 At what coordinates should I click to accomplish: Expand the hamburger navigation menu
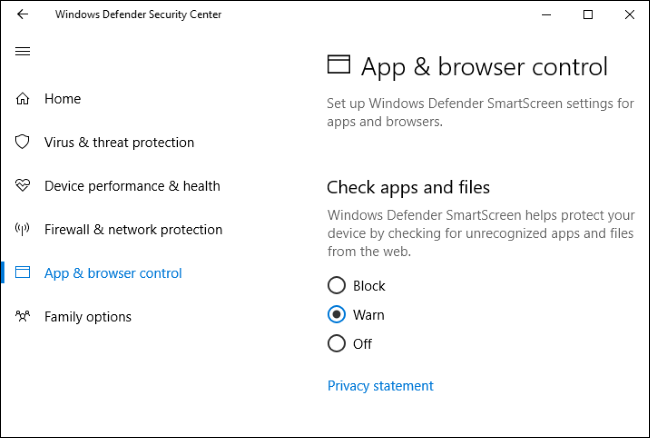point(23,51)
